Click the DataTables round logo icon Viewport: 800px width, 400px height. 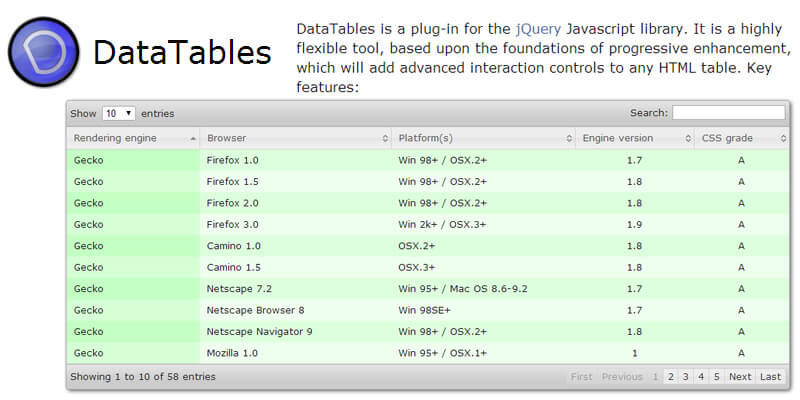click(45, 50)
